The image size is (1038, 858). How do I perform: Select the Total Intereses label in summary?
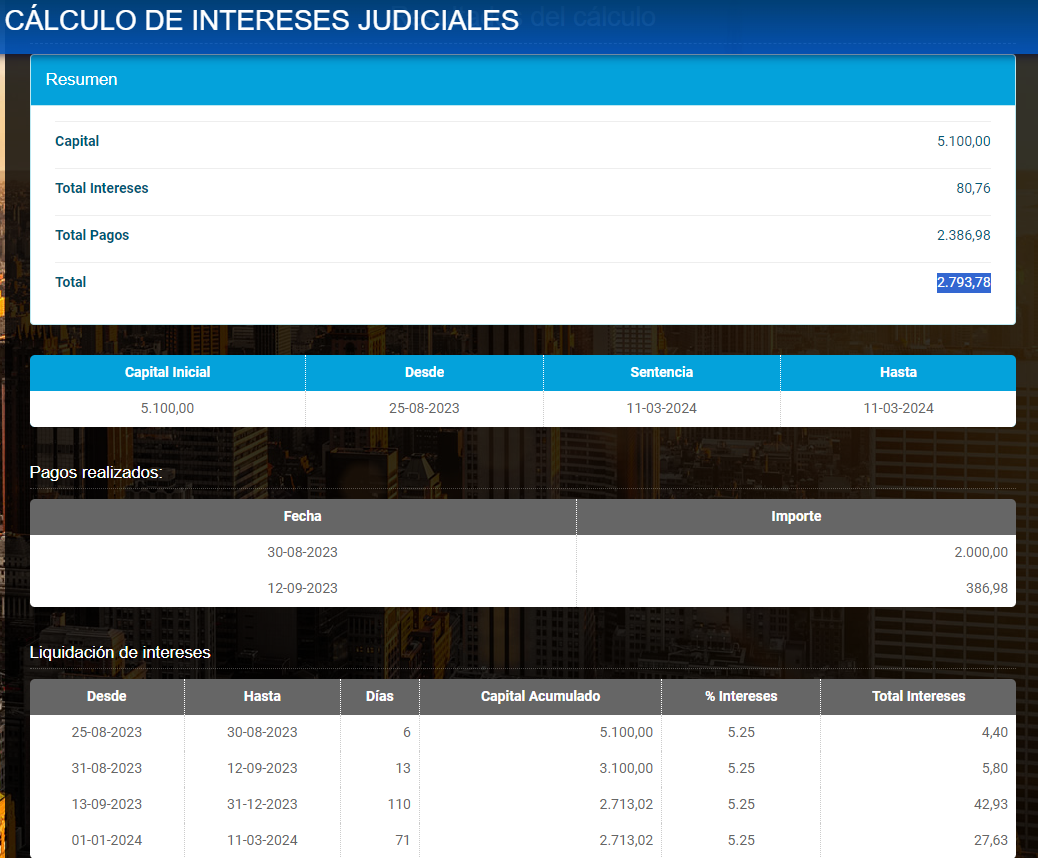(x=102, y=188)
